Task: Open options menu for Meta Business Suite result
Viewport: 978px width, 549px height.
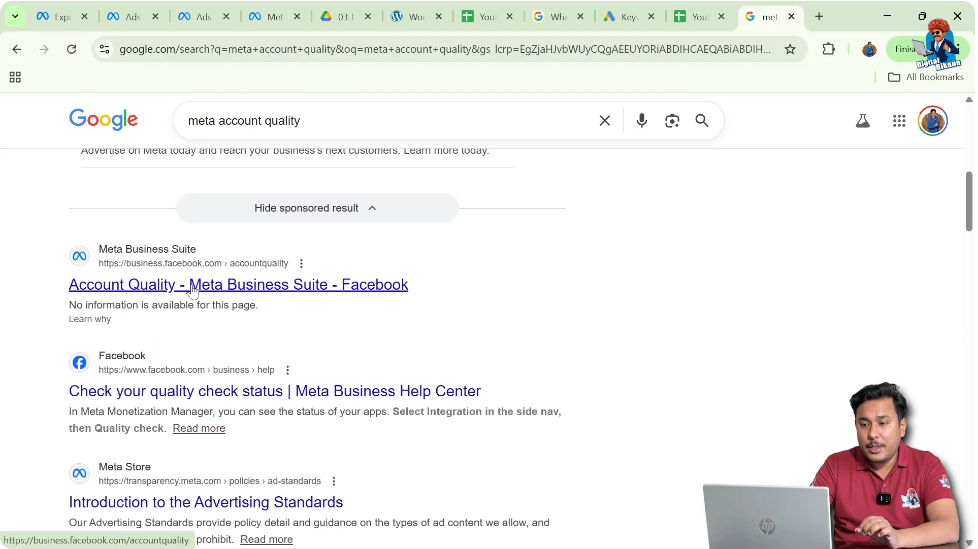Action: [301, 264]
